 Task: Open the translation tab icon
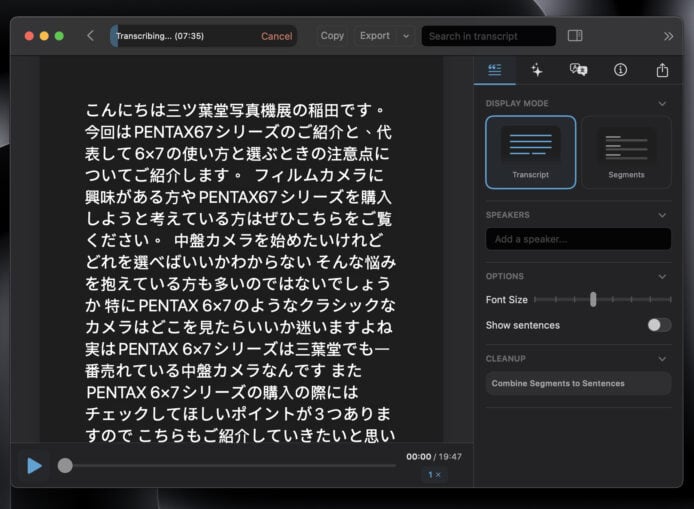(x=578, y=70)
